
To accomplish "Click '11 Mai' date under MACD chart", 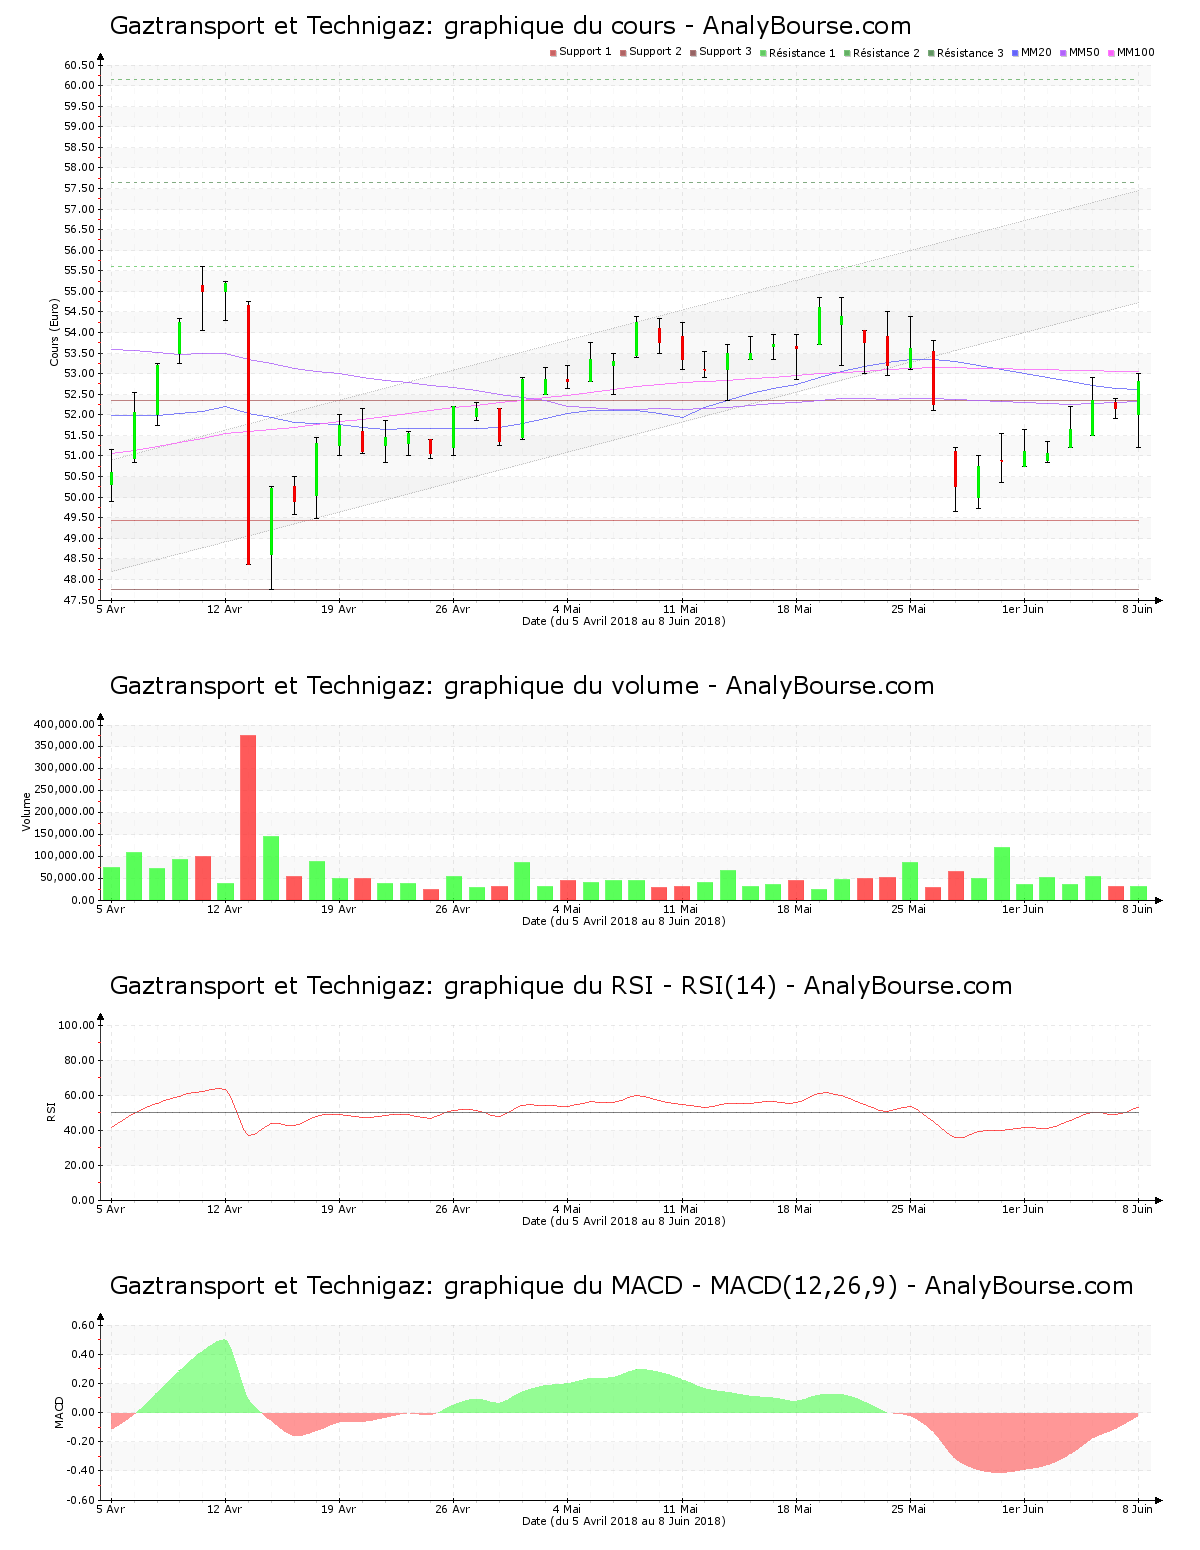I will pos(681,1509).
